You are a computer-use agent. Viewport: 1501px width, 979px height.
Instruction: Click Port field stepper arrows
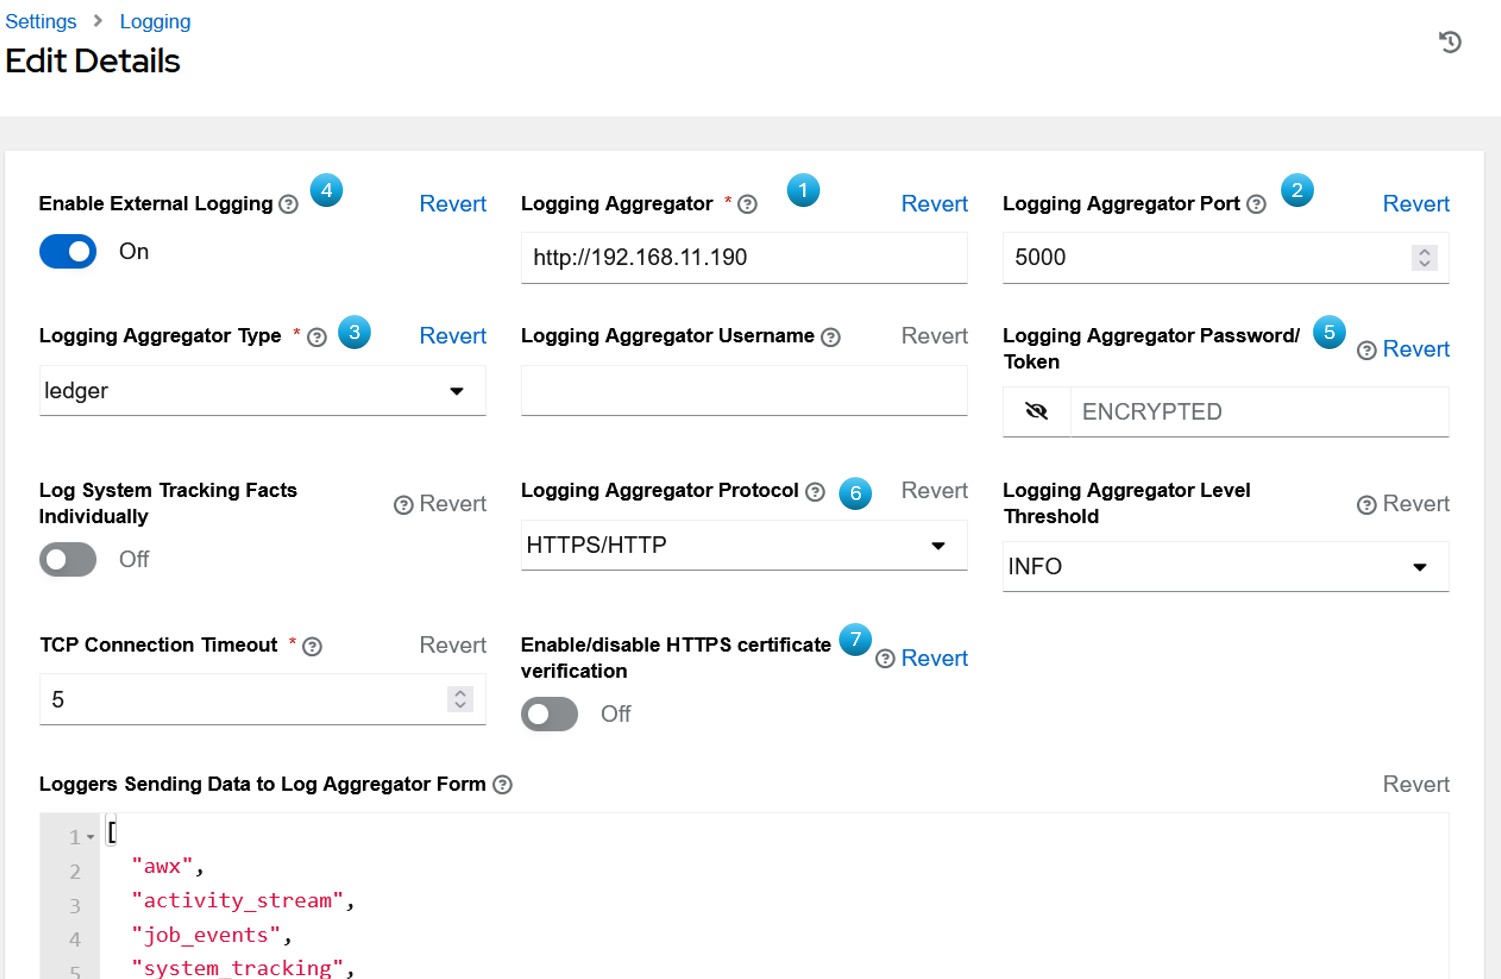pos(1425,258)
